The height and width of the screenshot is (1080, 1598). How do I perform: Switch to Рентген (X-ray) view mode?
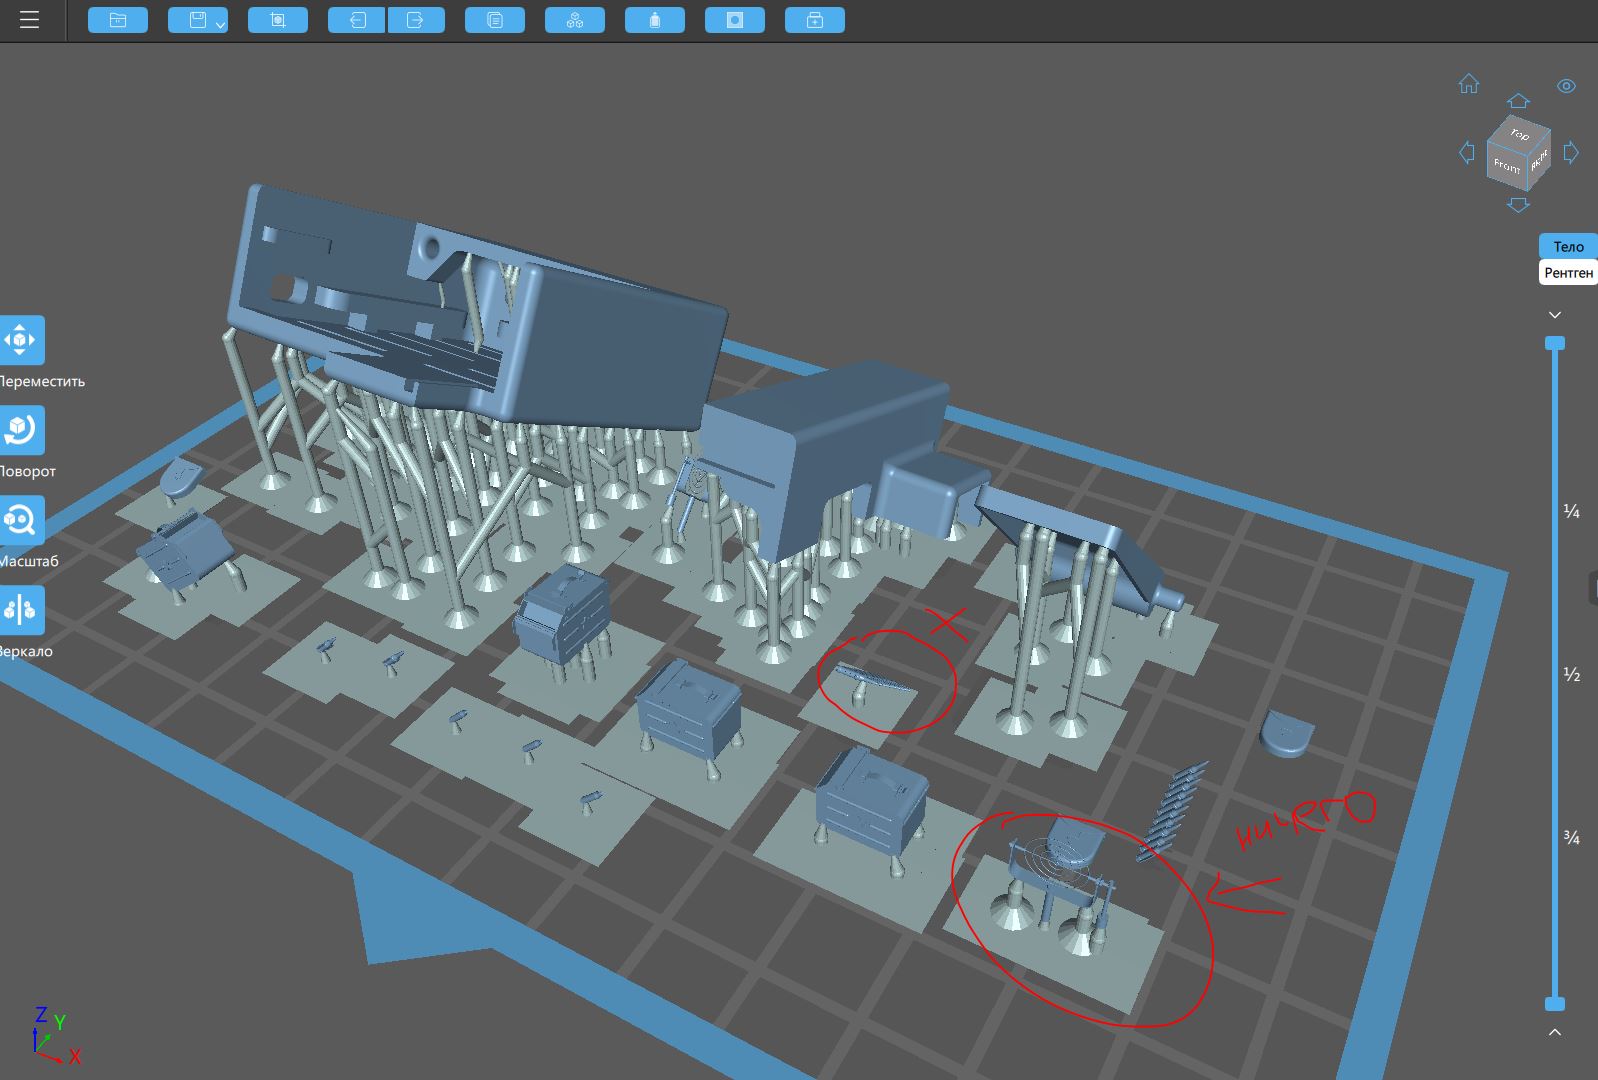(1567, 273)
